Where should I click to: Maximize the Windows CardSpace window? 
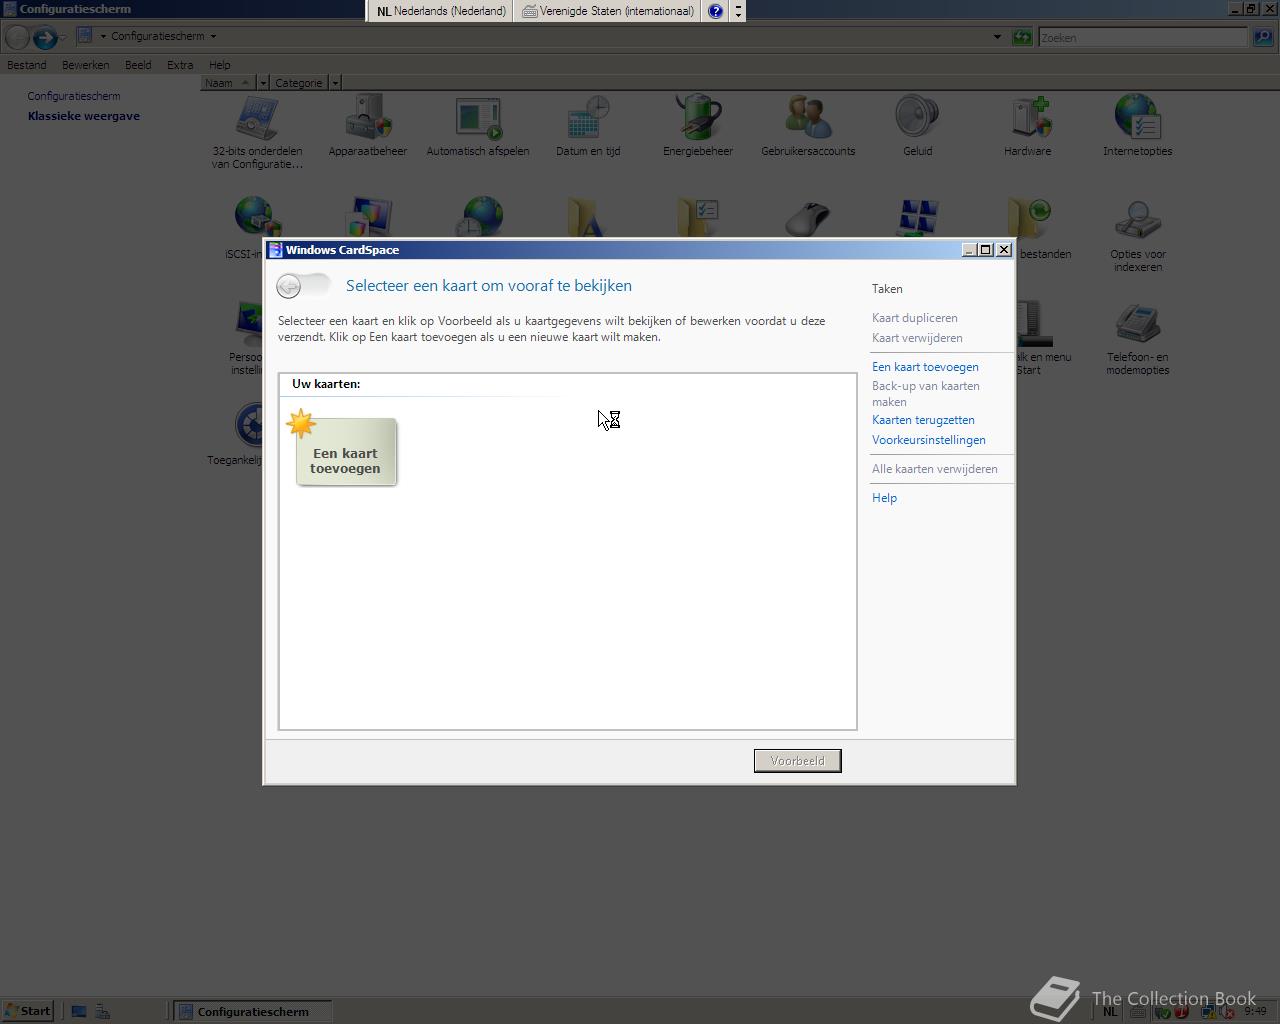tap(985, 250)
